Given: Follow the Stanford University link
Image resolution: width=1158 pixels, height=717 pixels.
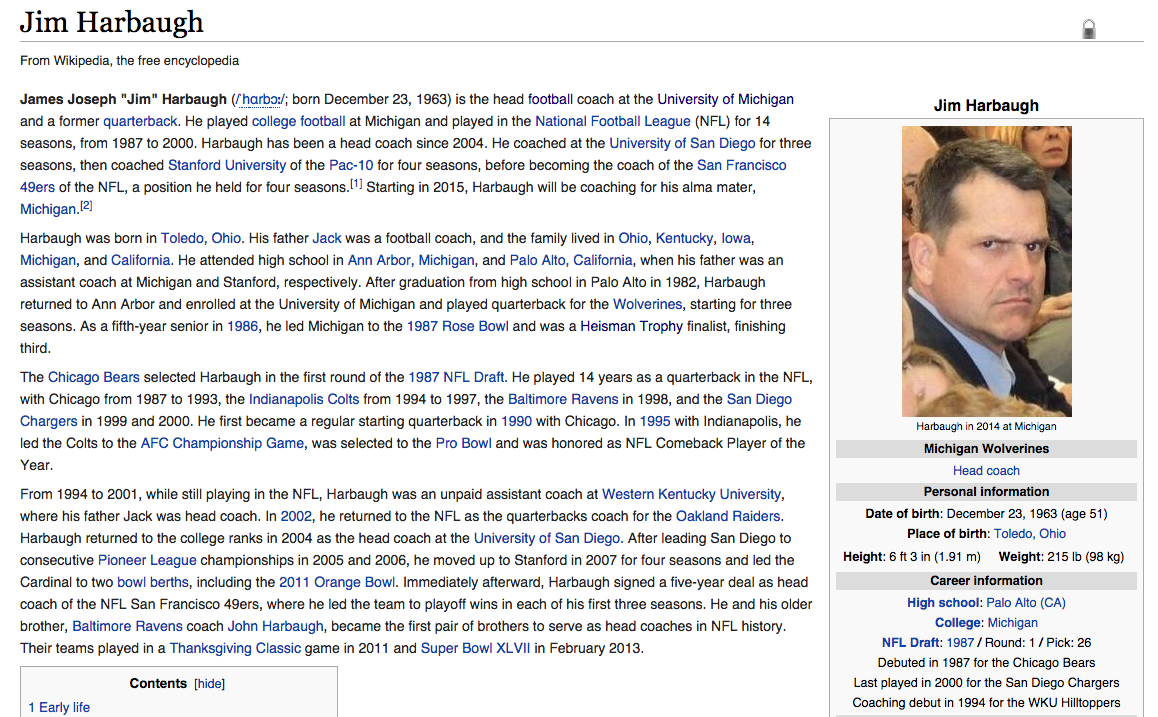Looking at the screenshot, I should (227, 165).
